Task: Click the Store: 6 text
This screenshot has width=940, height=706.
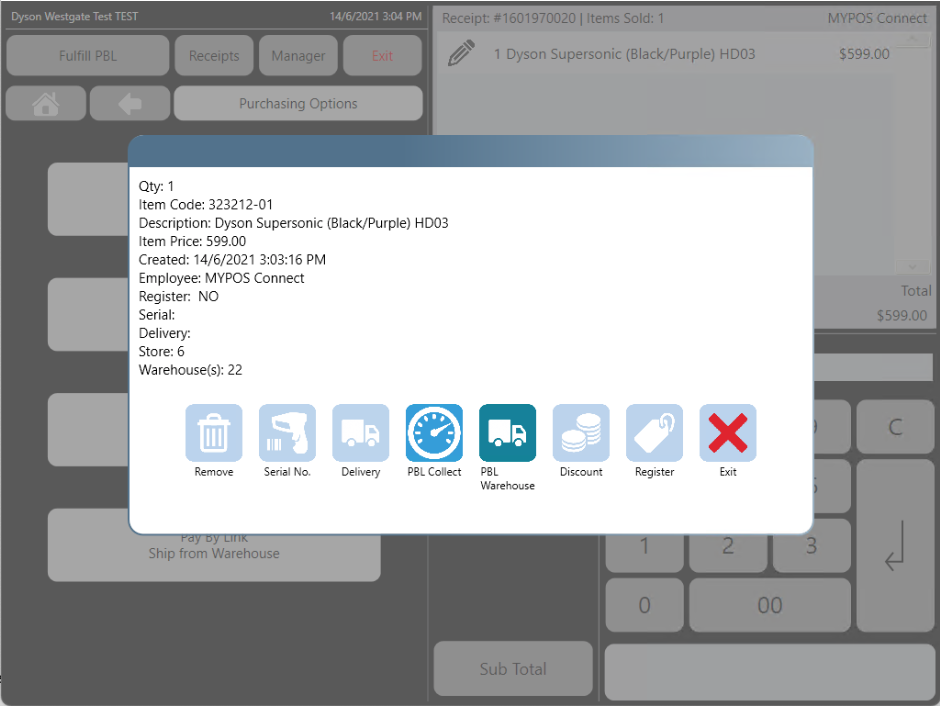Action: tap(161, 351)
